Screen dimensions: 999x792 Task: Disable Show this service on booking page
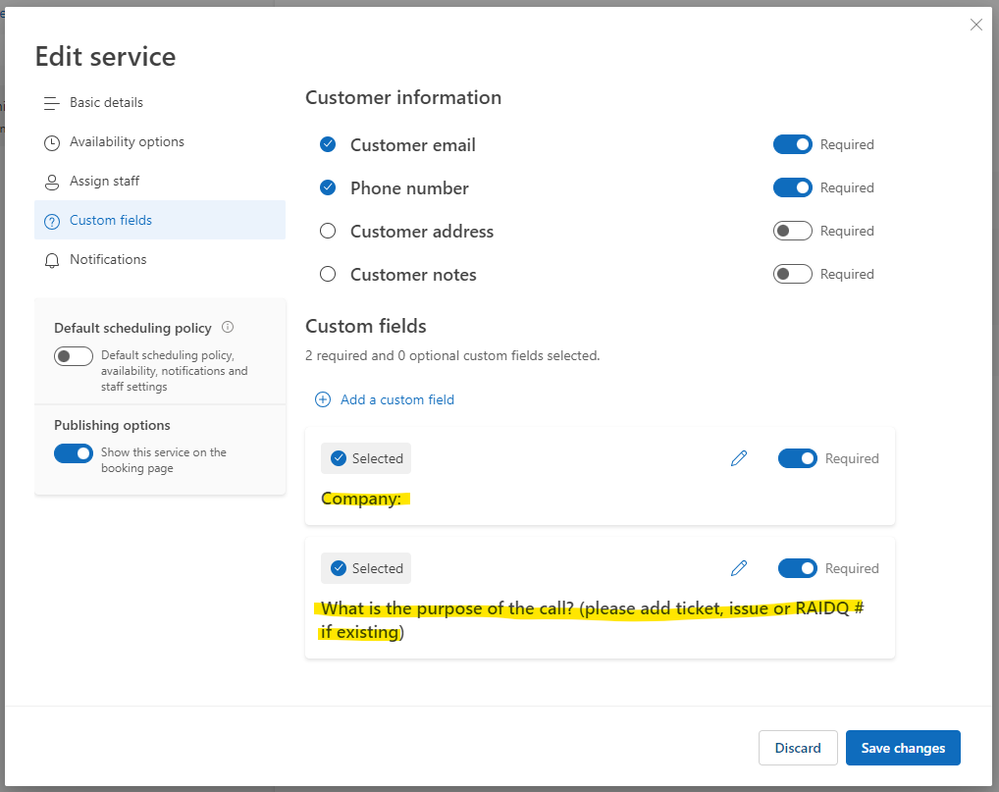coord(73,453)
